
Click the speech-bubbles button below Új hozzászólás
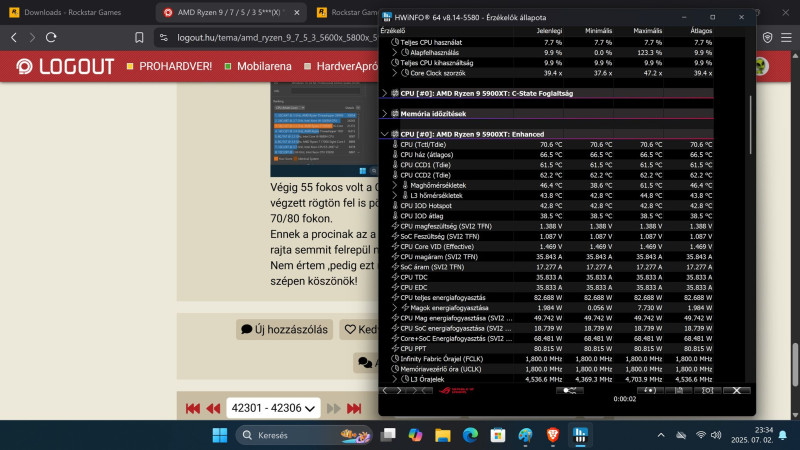point(366,363)
